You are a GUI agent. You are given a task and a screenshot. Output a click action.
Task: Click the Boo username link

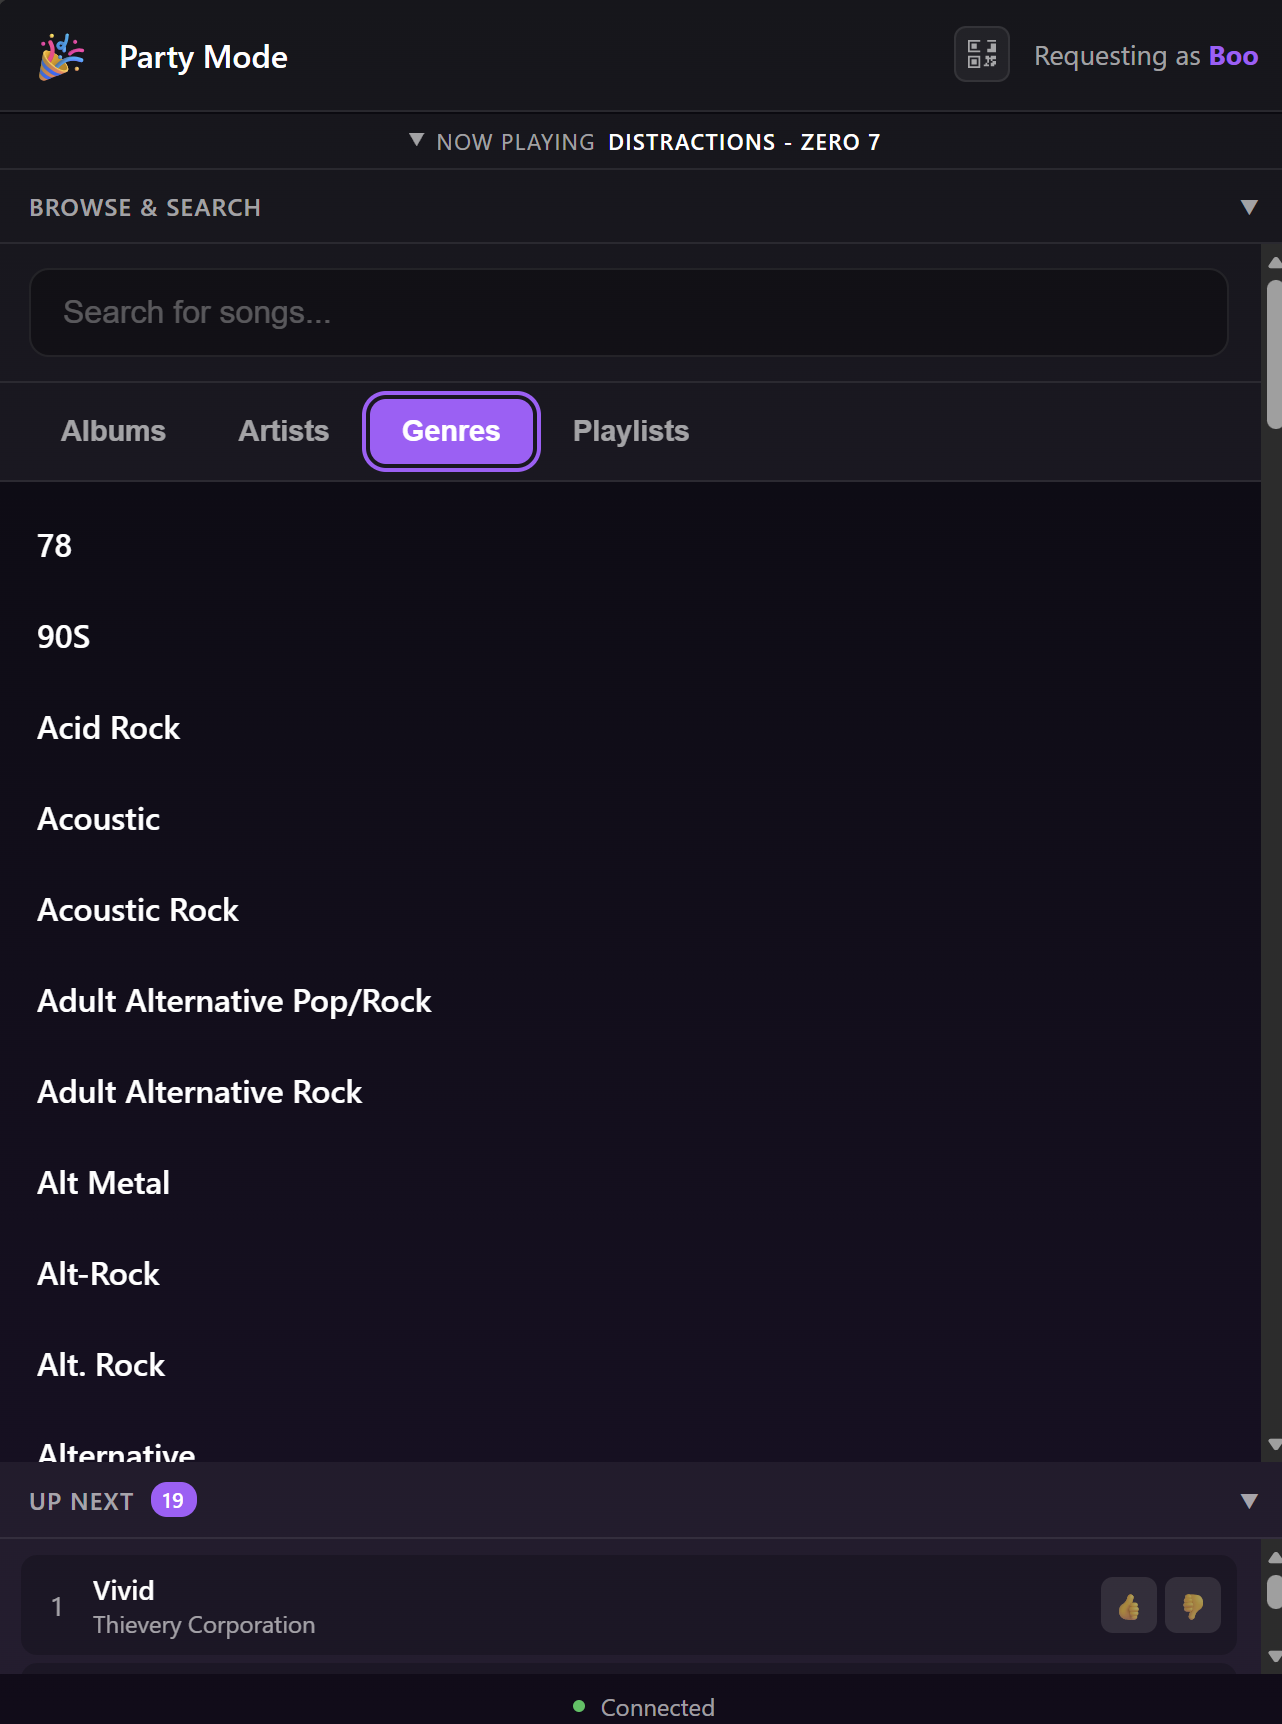pyautogui.click(x=1233, y=55)
